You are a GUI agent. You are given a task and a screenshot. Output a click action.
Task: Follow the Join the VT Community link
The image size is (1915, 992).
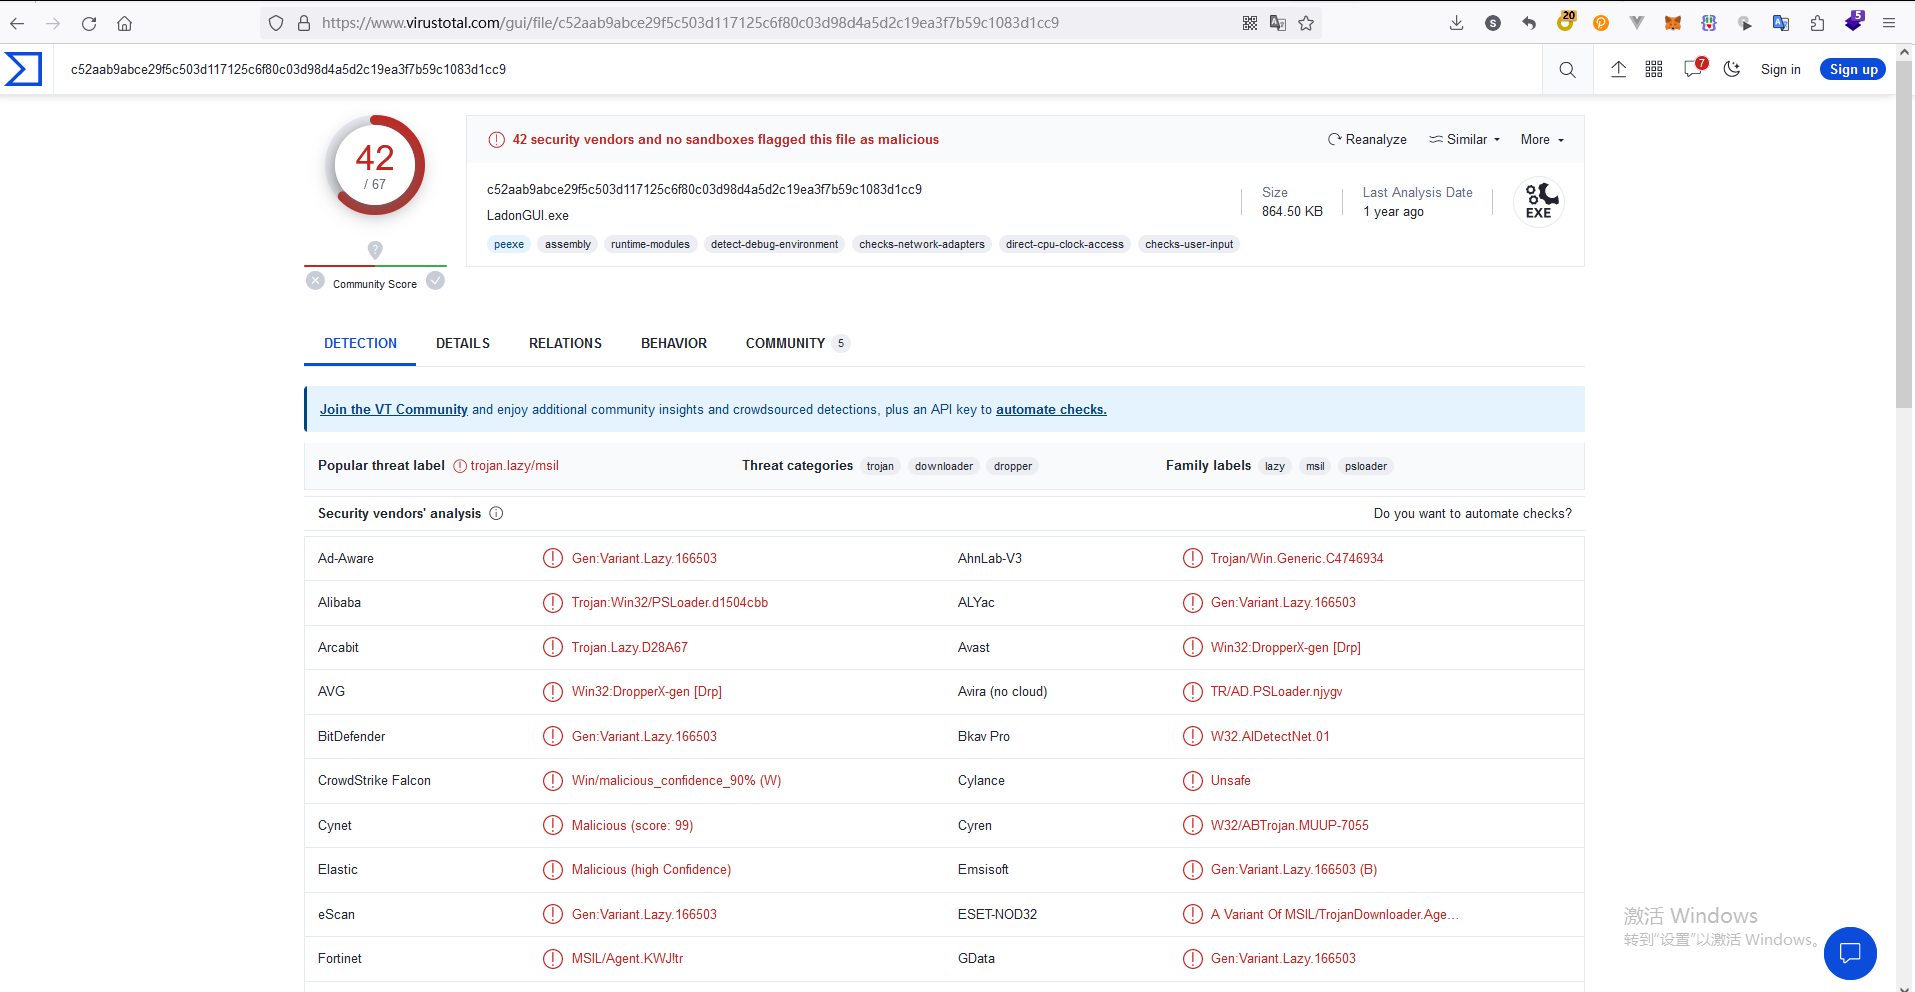[x=393, y=410]
